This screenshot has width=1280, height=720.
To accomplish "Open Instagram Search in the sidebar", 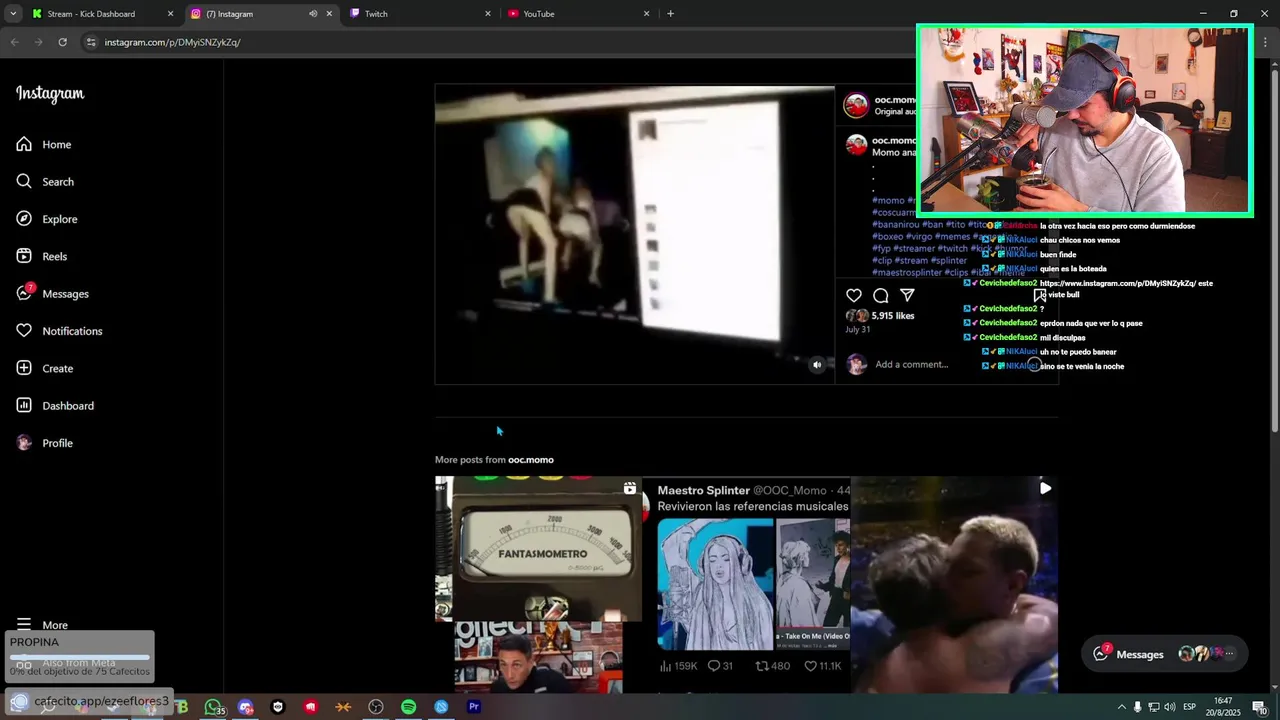I will (45, 182).
